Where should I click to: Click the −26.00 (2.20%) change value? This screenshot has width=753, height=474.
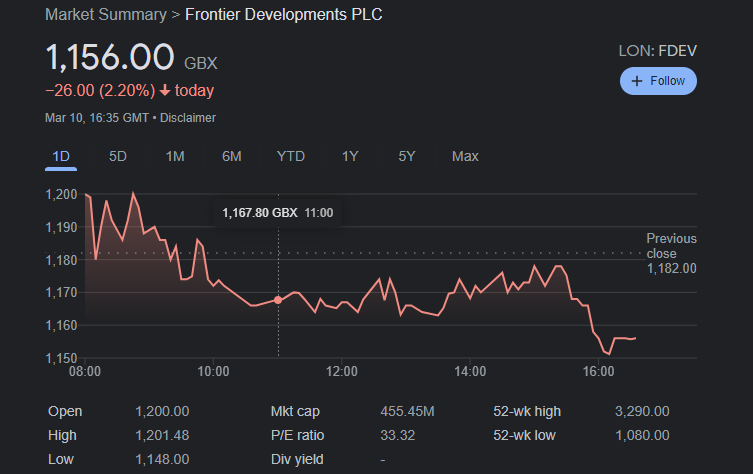point(100,90)
